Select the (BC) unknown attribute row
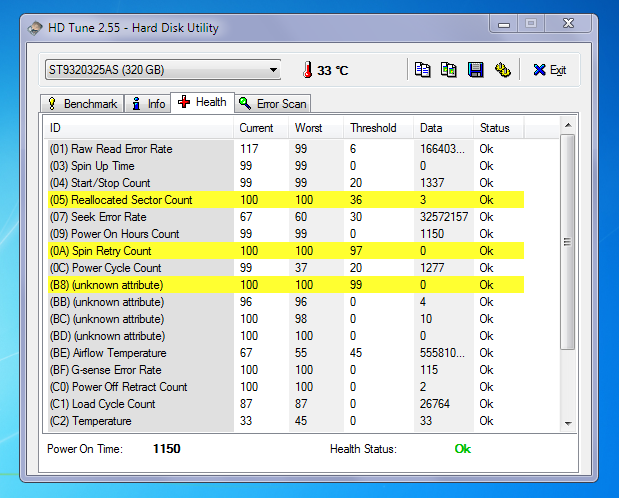 [x=286, y=319]
